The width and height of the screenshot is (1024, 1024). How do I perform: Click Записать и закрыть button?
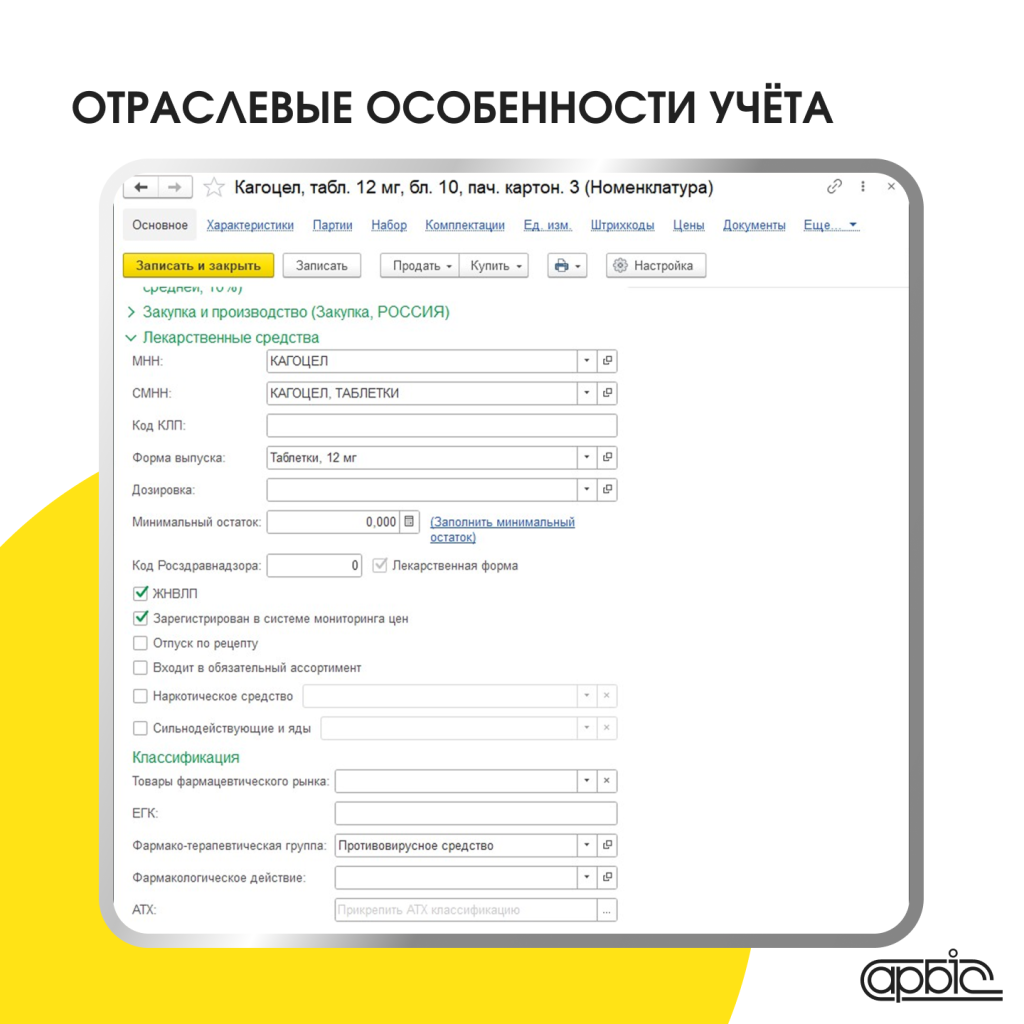click(199, 266)
